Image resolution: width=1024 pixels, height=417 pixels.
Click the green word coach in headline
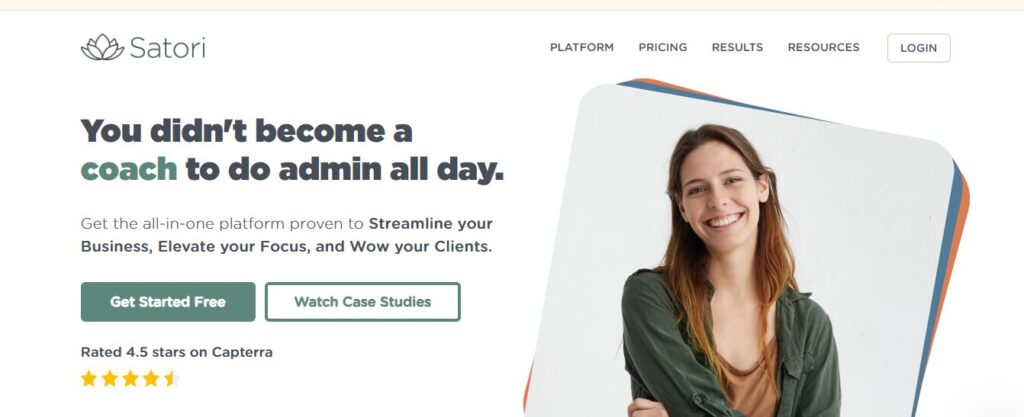[x=129, y=170]
